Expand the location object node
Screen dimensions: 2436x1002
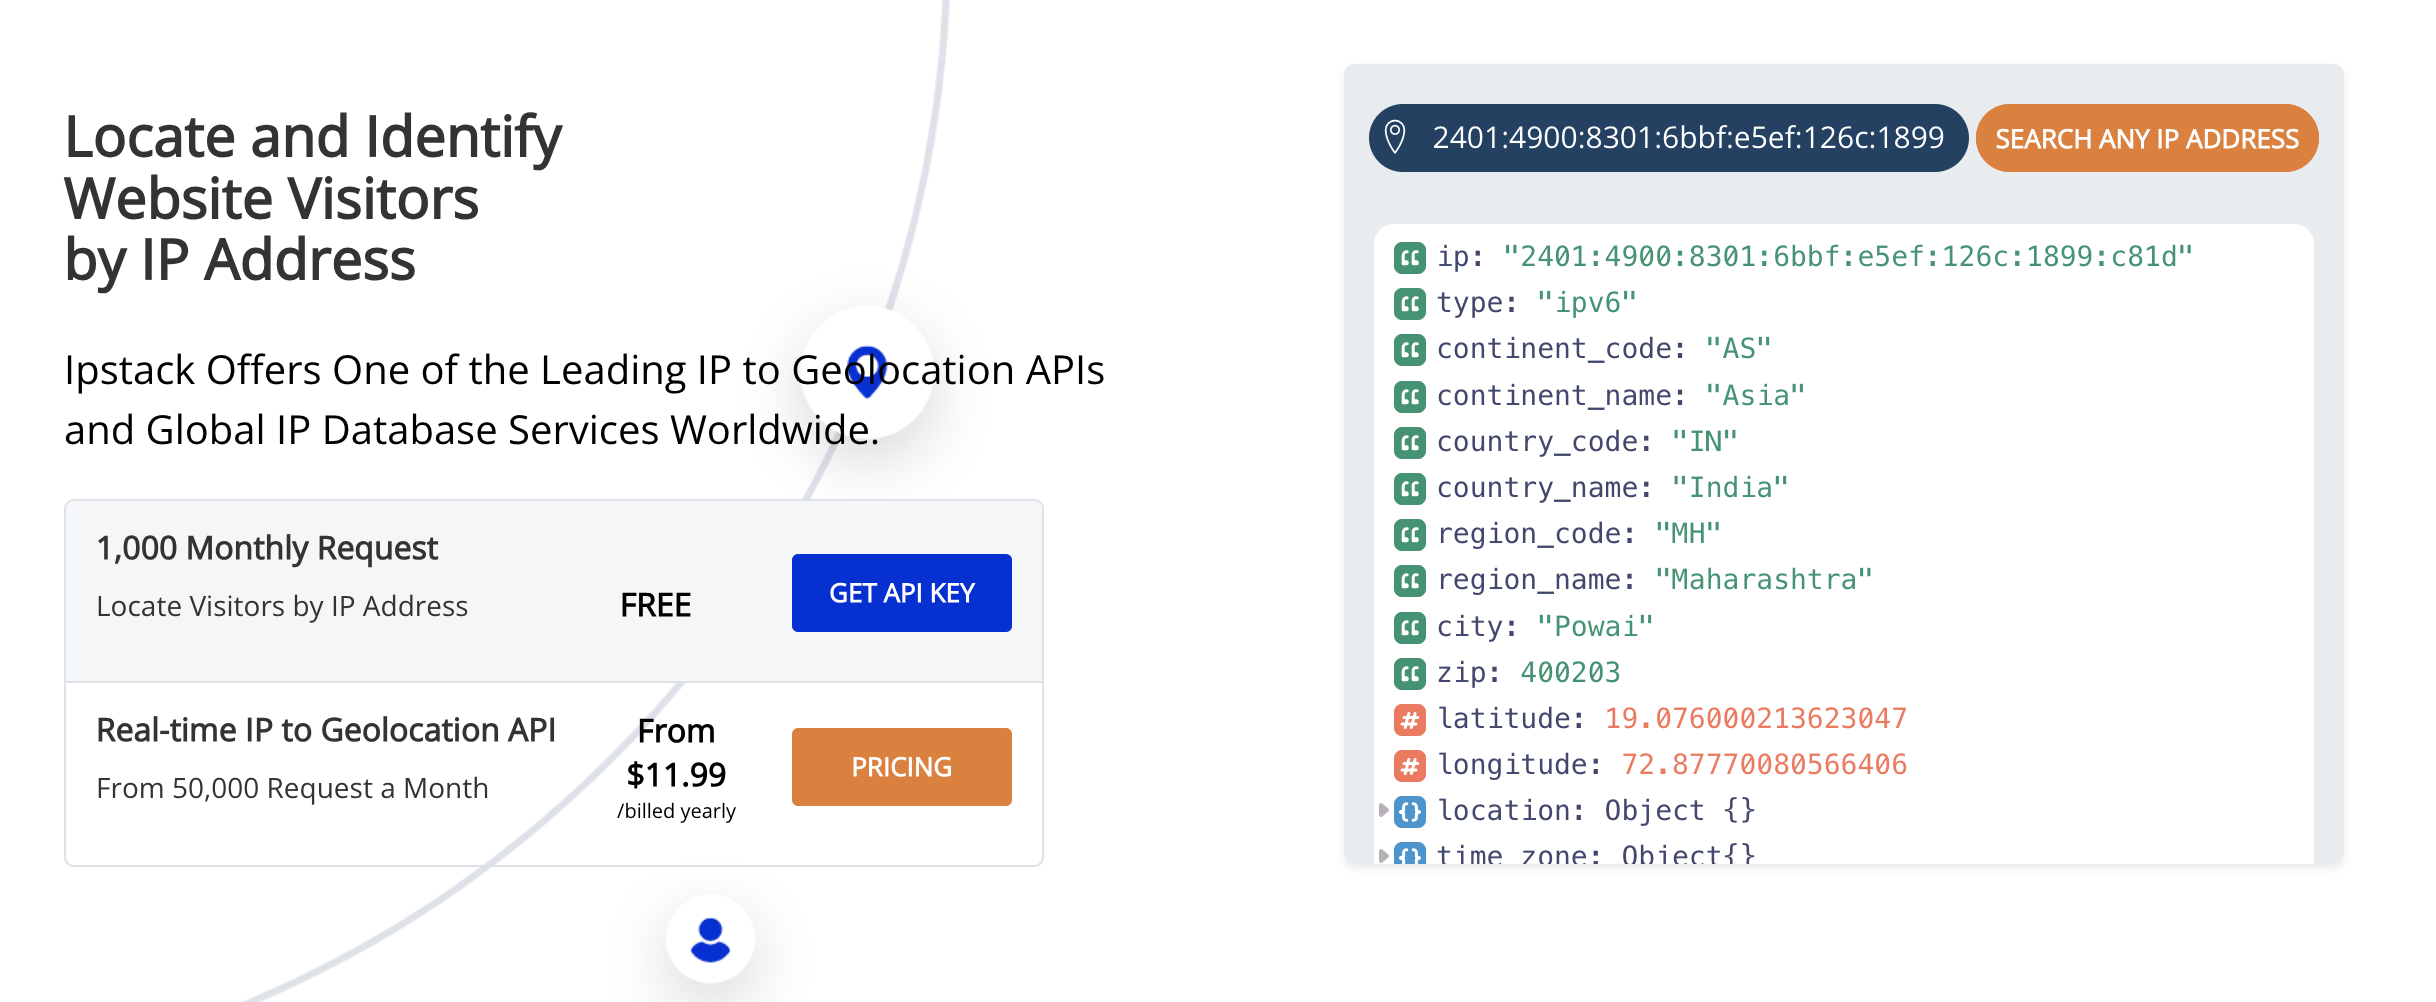point(1383,810)
